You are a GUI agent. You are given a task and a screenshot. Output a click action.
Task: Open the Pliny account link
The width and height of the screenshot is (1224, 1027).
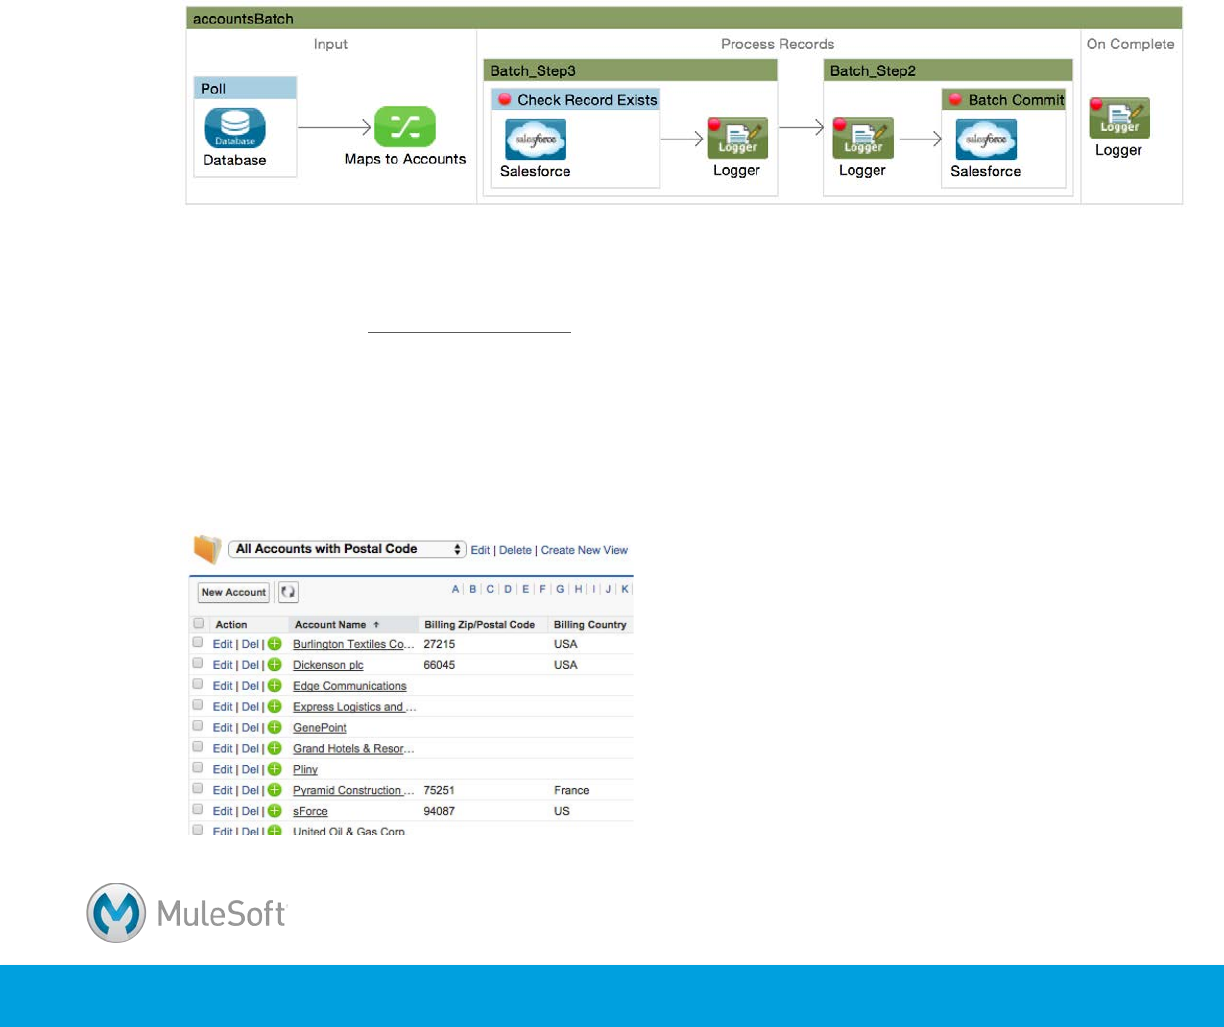point(305,770)
